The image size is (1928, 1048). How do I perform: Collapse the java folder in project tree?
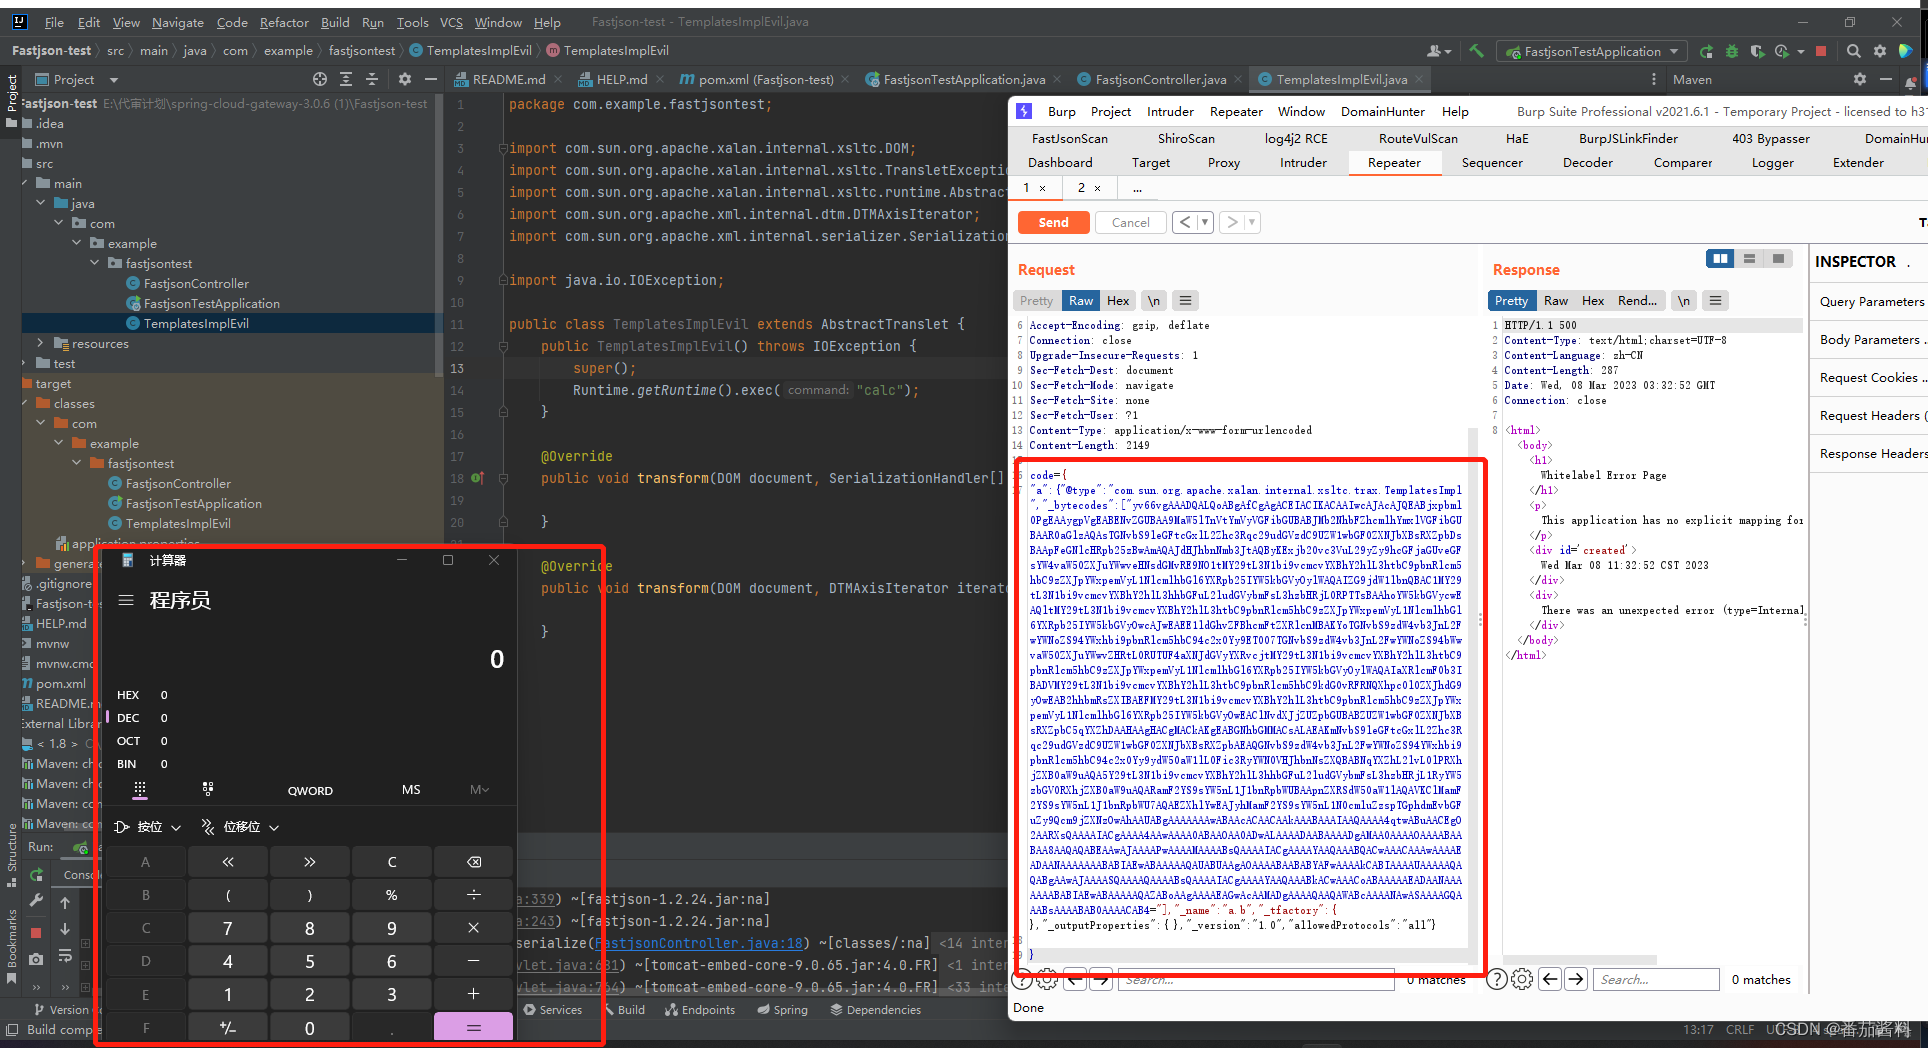click(x=41, y=203)
